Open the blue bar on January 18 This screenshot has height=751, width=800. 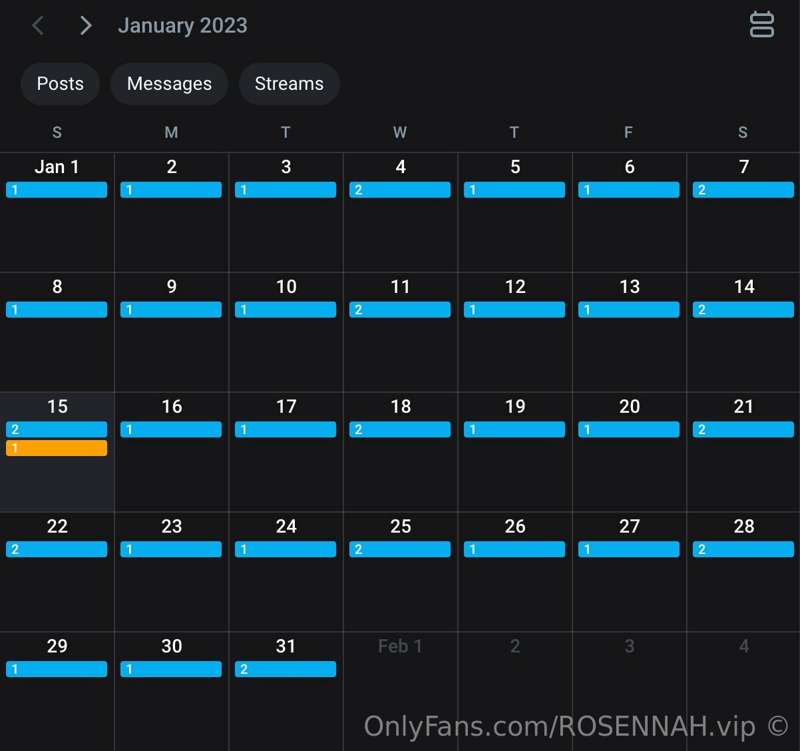pos(400,430)
